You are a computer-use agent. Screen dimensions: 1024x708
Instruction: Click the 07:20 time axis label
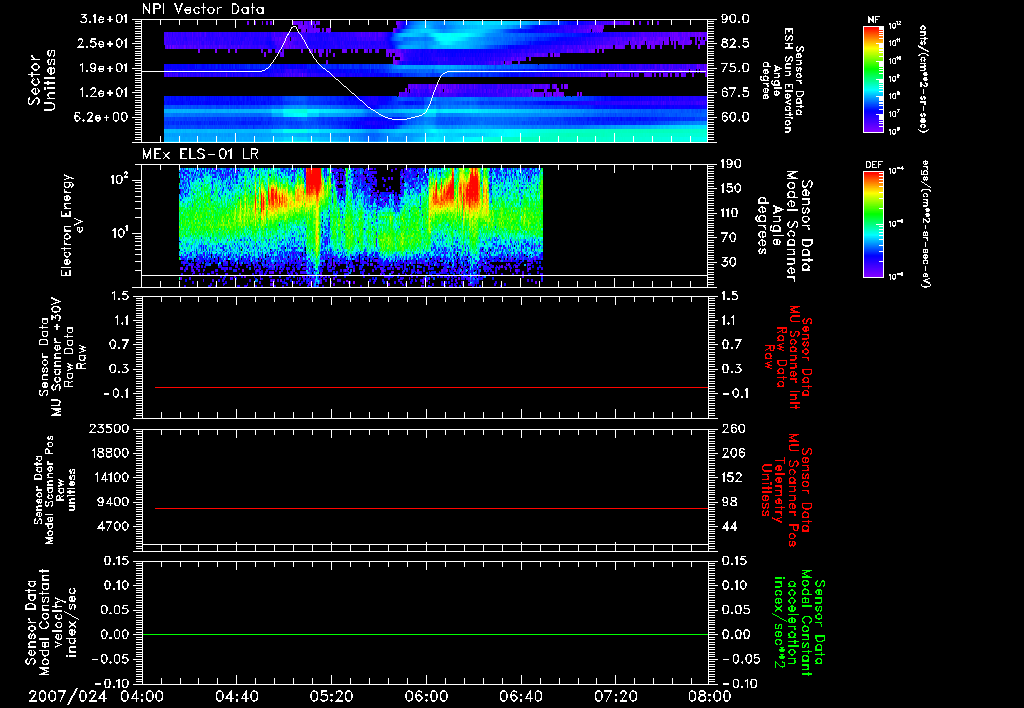tap(615, 696)
